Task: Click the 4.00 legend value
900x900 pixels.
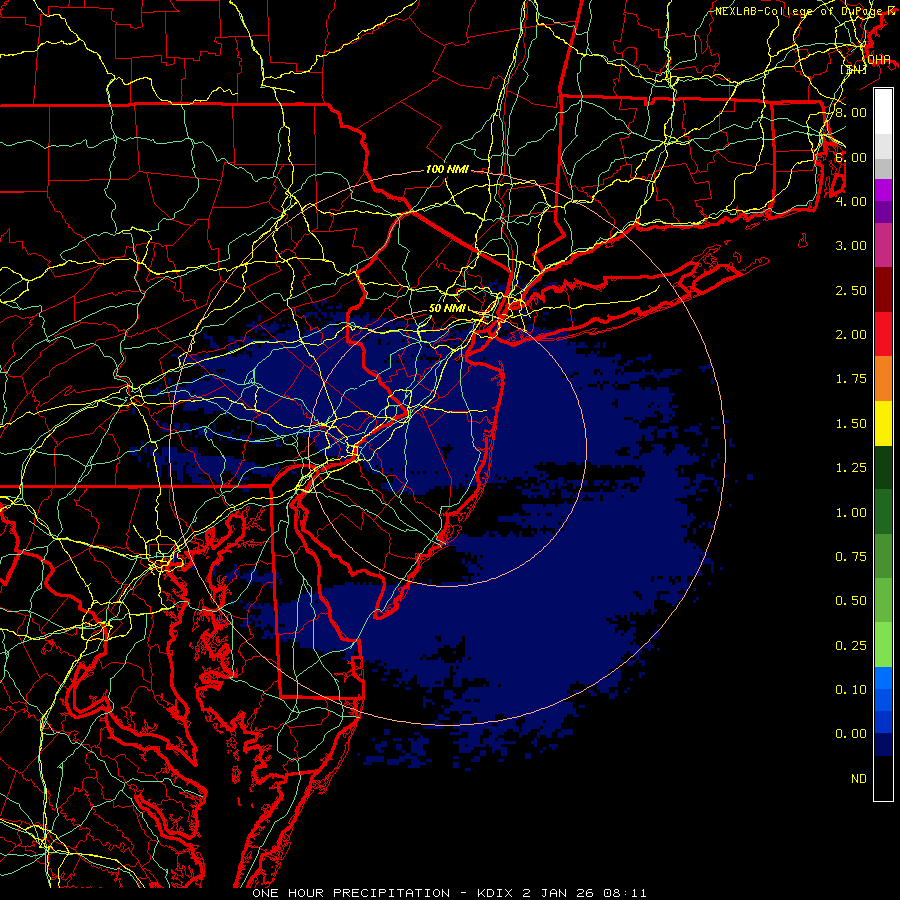Action: pyautogui.click(x=851, y=201)
